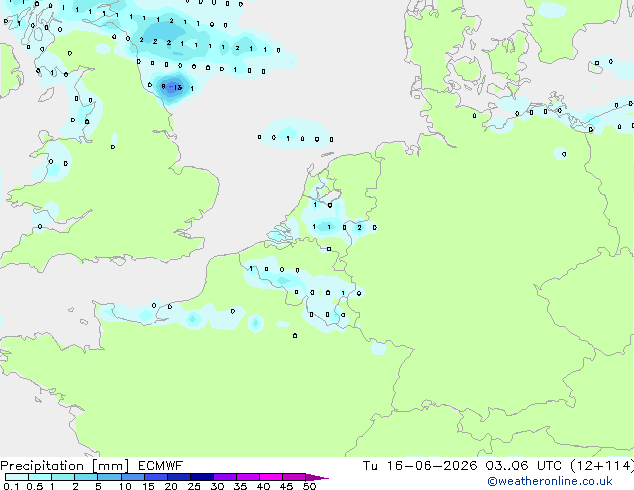634x490 pixels.
Task: Click the 45–50 mm legend color swatch
Action: click(294, 477)
